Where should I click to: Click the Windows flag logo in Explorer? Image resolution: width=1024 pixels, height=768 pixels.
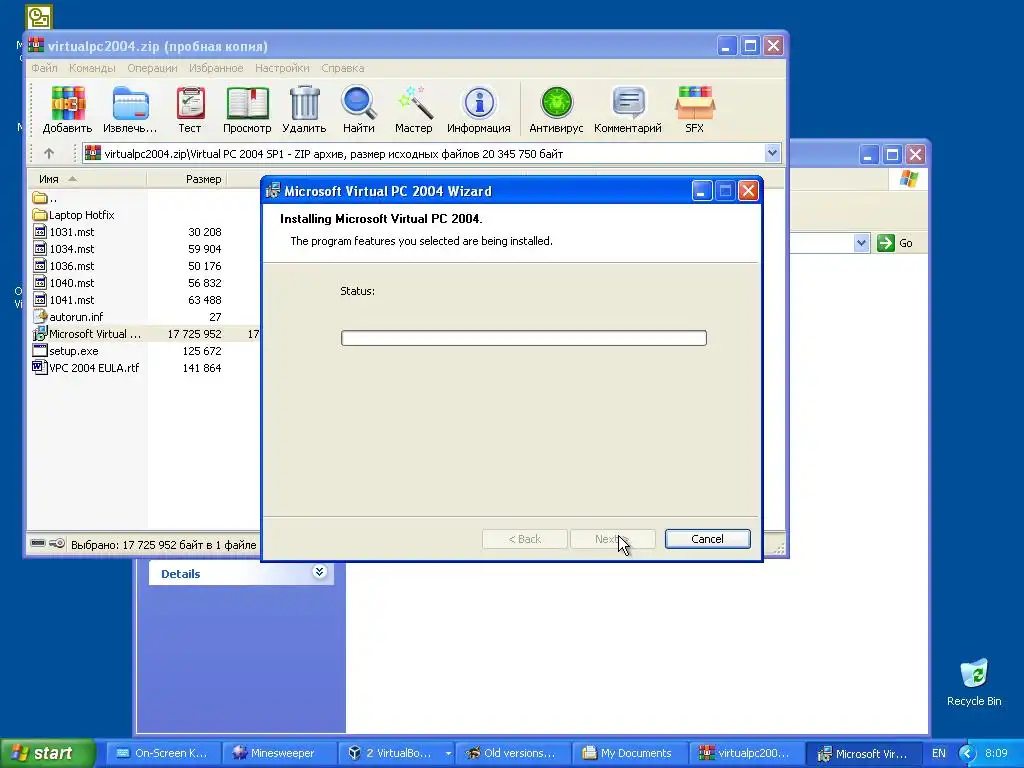[908, 178]
